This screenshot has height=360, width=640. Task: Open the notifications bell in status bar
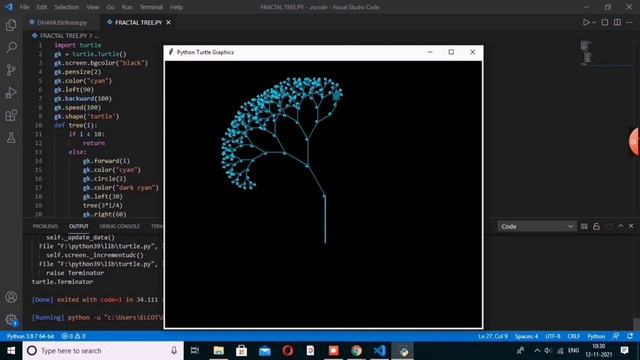coord(630,336)
